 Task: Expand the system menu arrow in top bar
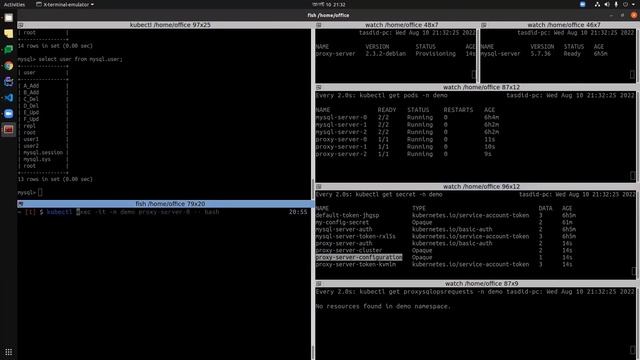click(633, 4)
